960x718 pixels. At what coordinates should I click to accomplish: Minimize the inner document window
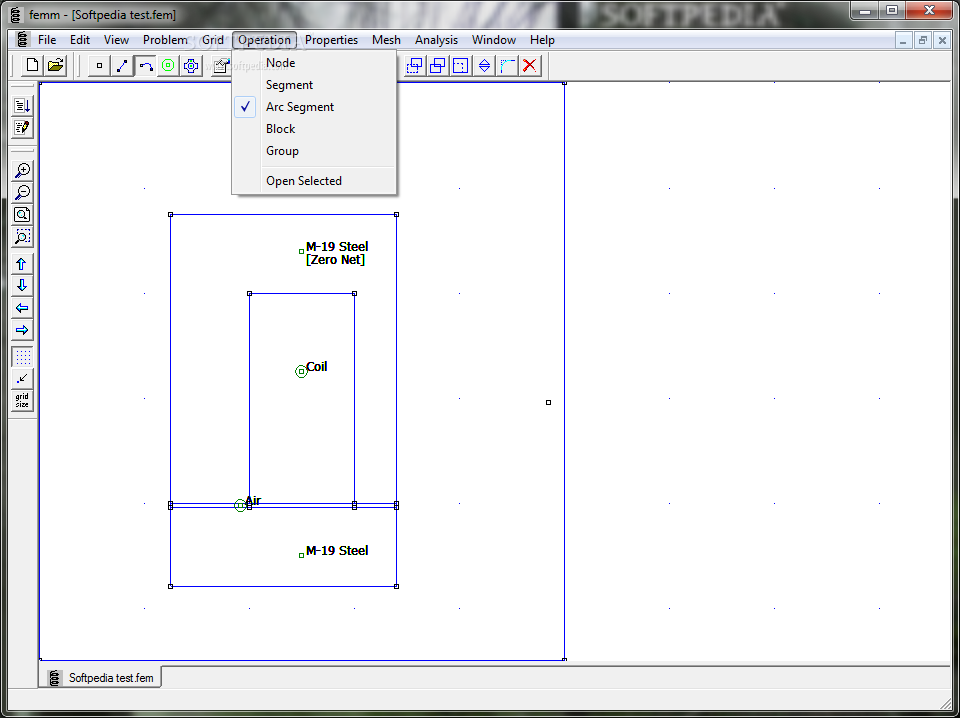click(904, 40)
